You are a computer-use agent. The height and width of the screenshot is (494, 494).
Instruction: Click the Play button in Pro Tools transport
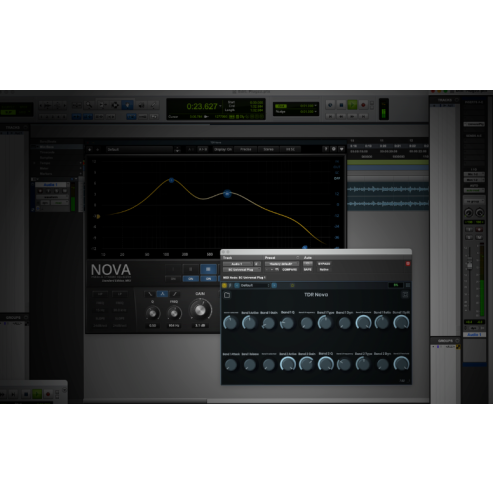pos(352,105)
